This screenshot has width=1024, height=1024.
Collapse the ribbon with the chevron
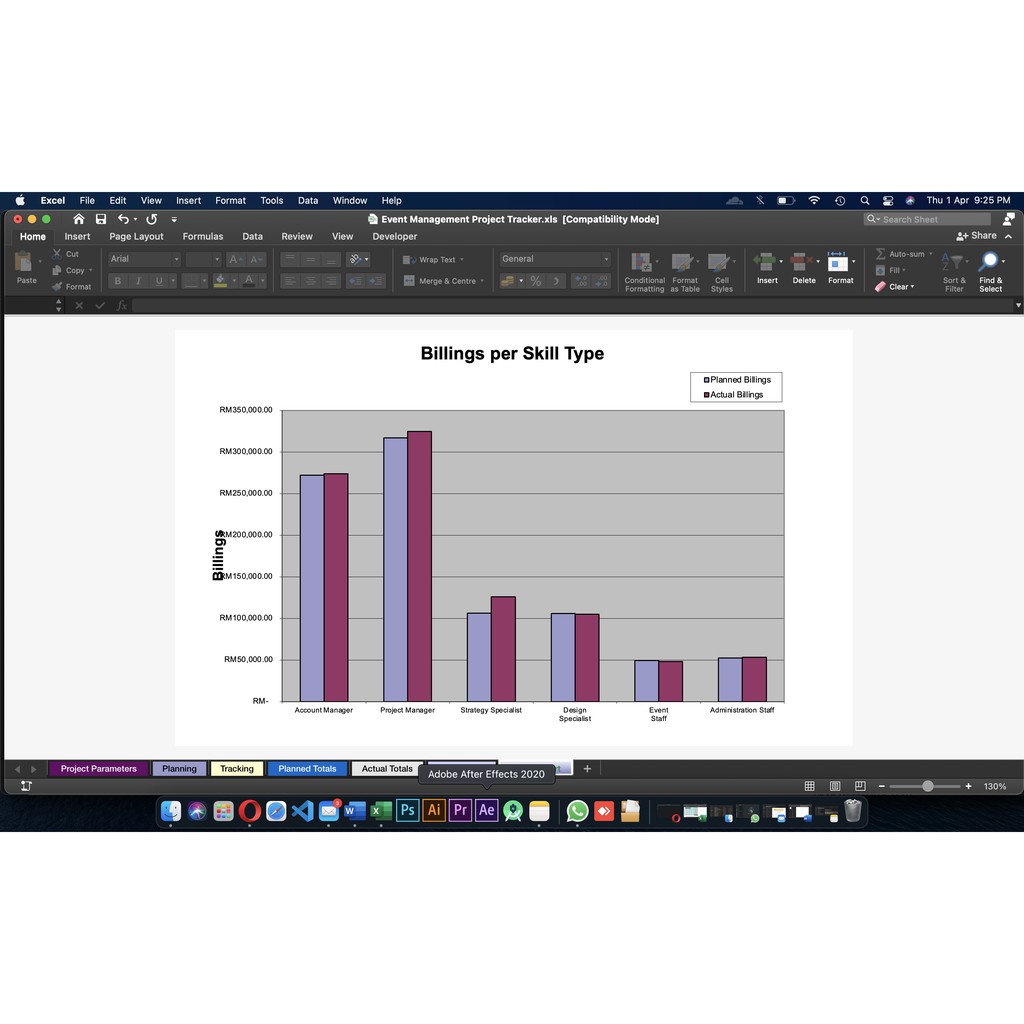click(1008, 236)
